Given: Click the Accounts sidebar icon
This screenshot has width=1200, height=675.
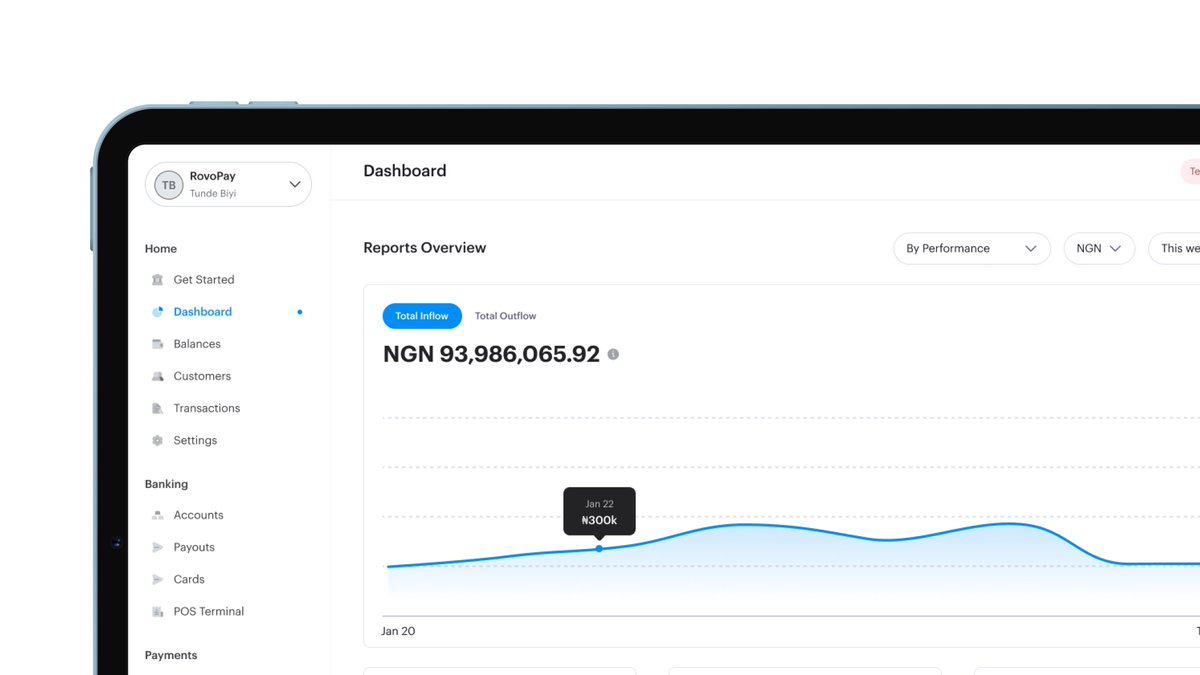Looking at the screenshot, I should 157,515.
